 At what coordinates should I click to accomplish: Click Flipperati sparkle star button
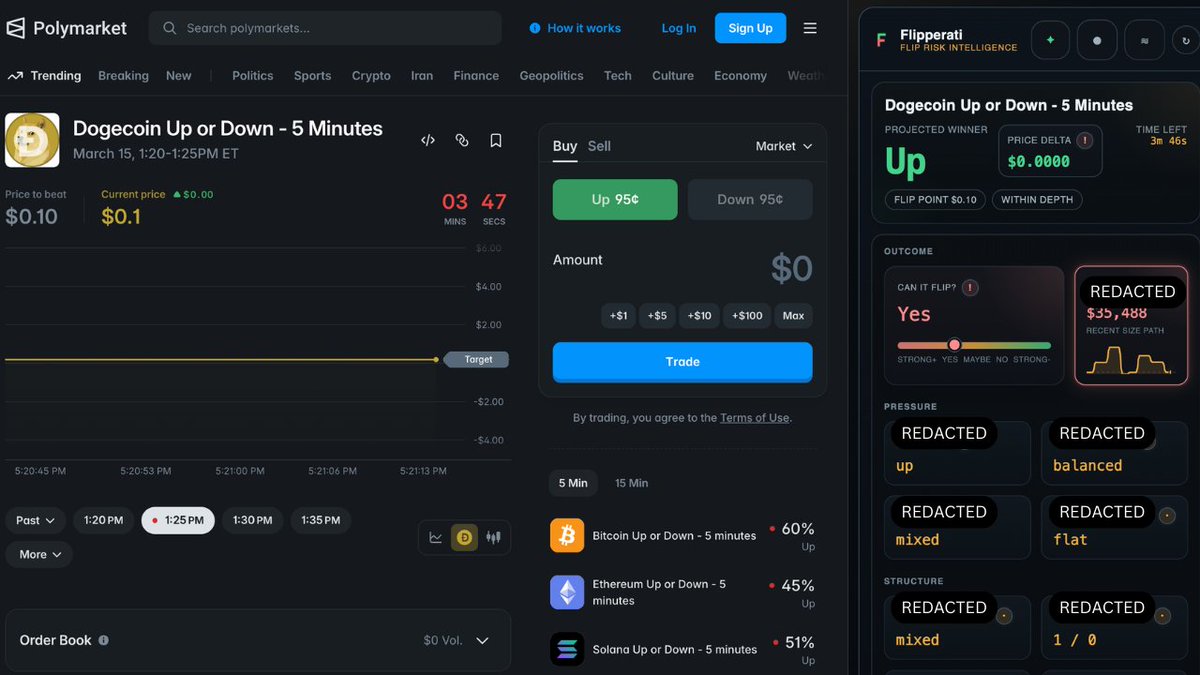coord(1050,40)
